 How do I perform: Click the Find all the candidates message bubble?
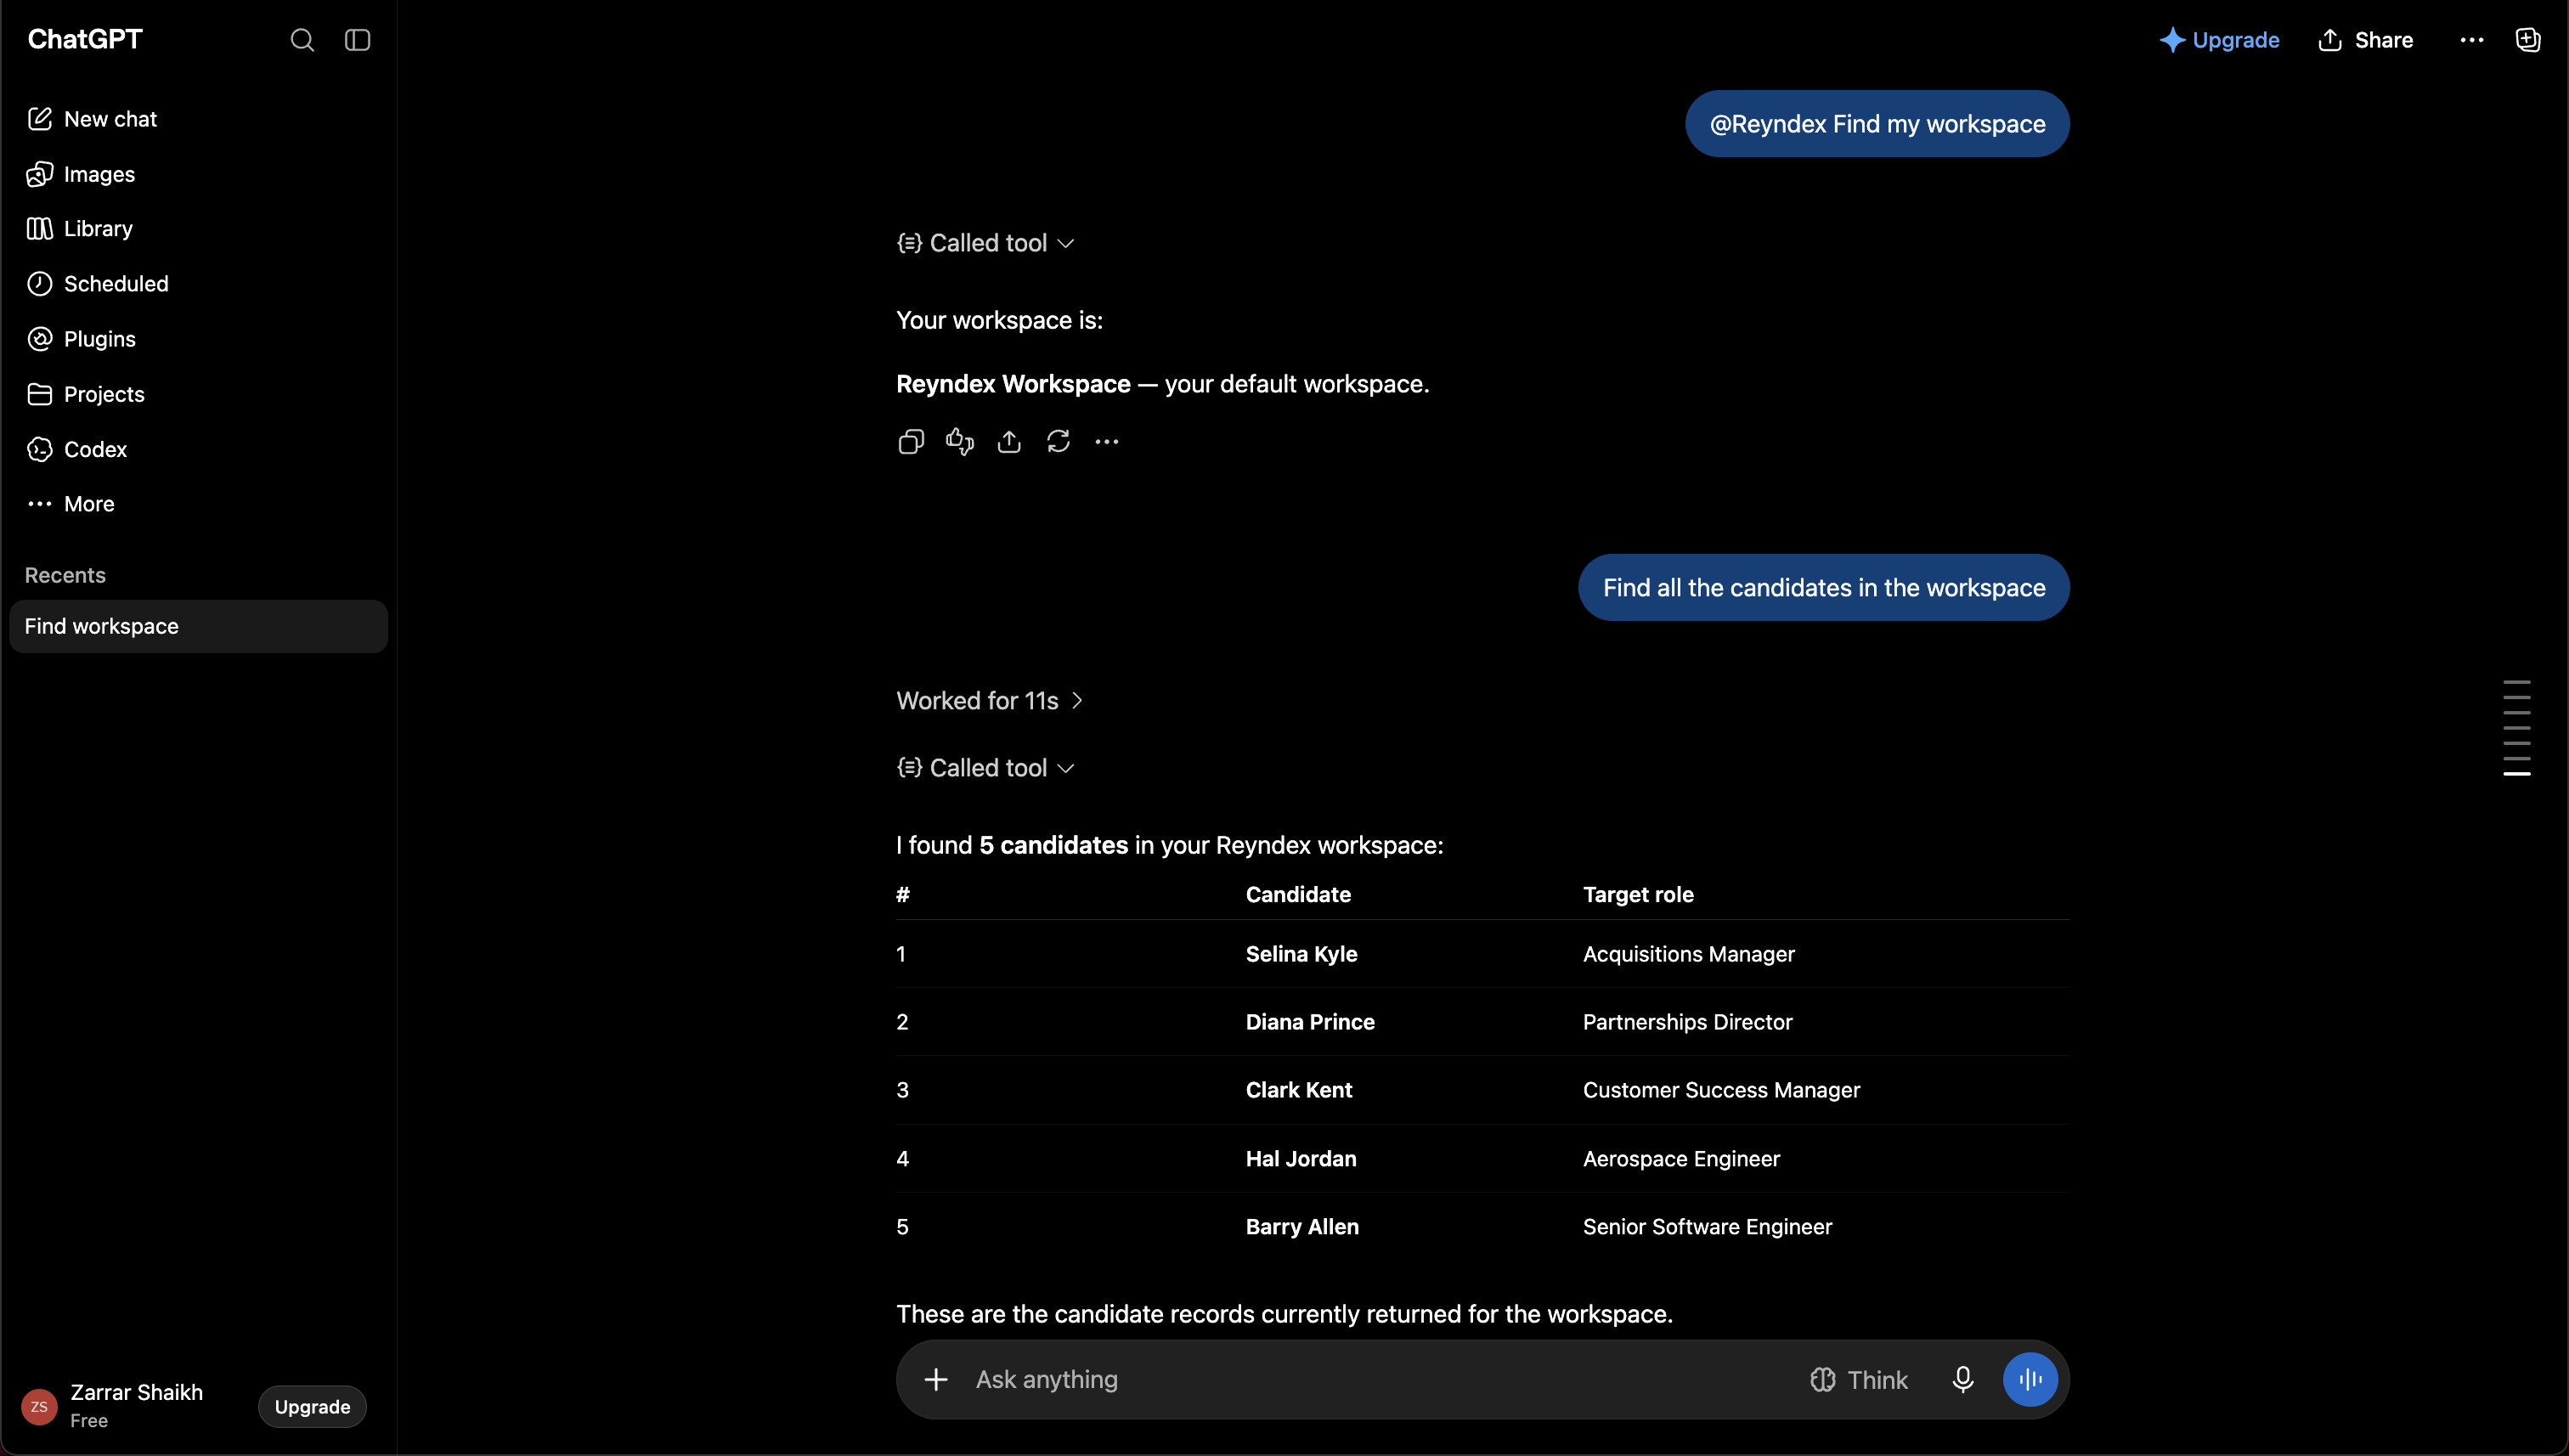[x=1824, y=588]
